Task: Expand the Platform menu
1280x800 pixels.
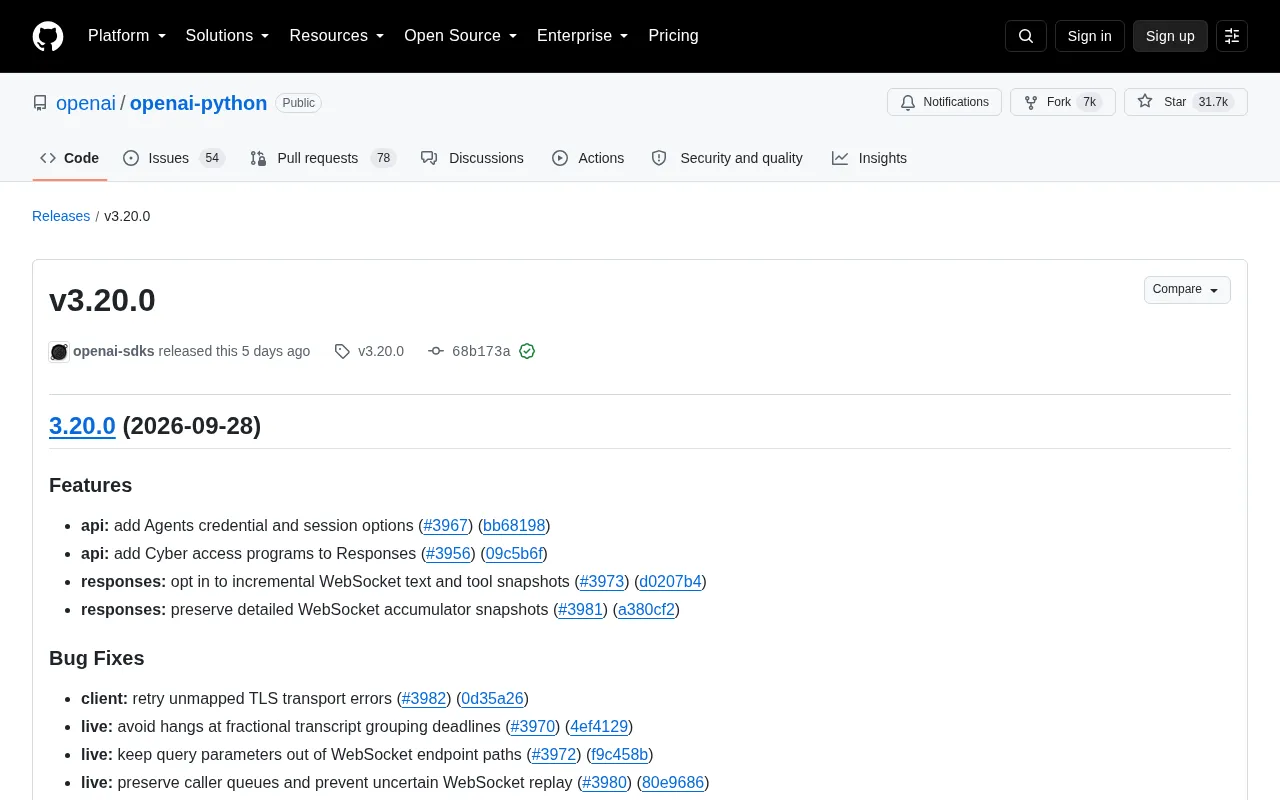Action: [x=127, y=36]
